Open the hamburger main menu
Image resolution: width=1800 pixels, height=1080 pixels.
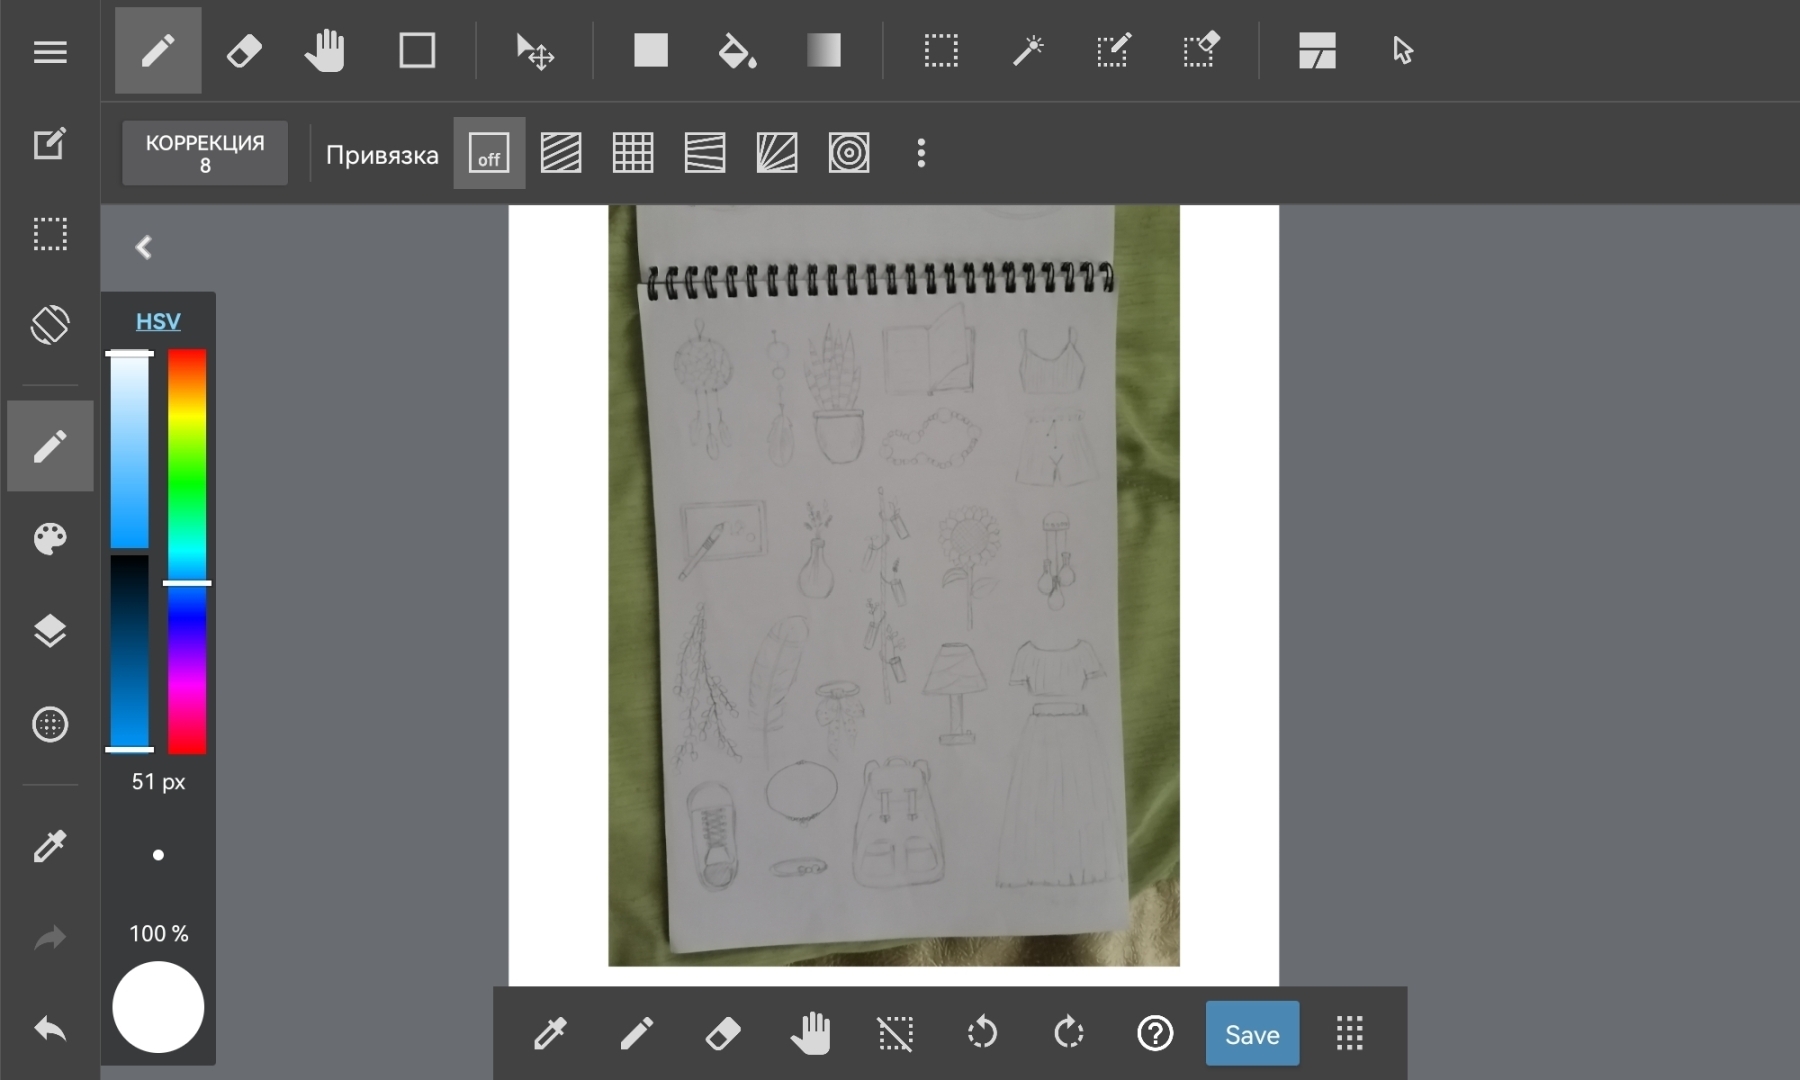(x=50, y=52)
